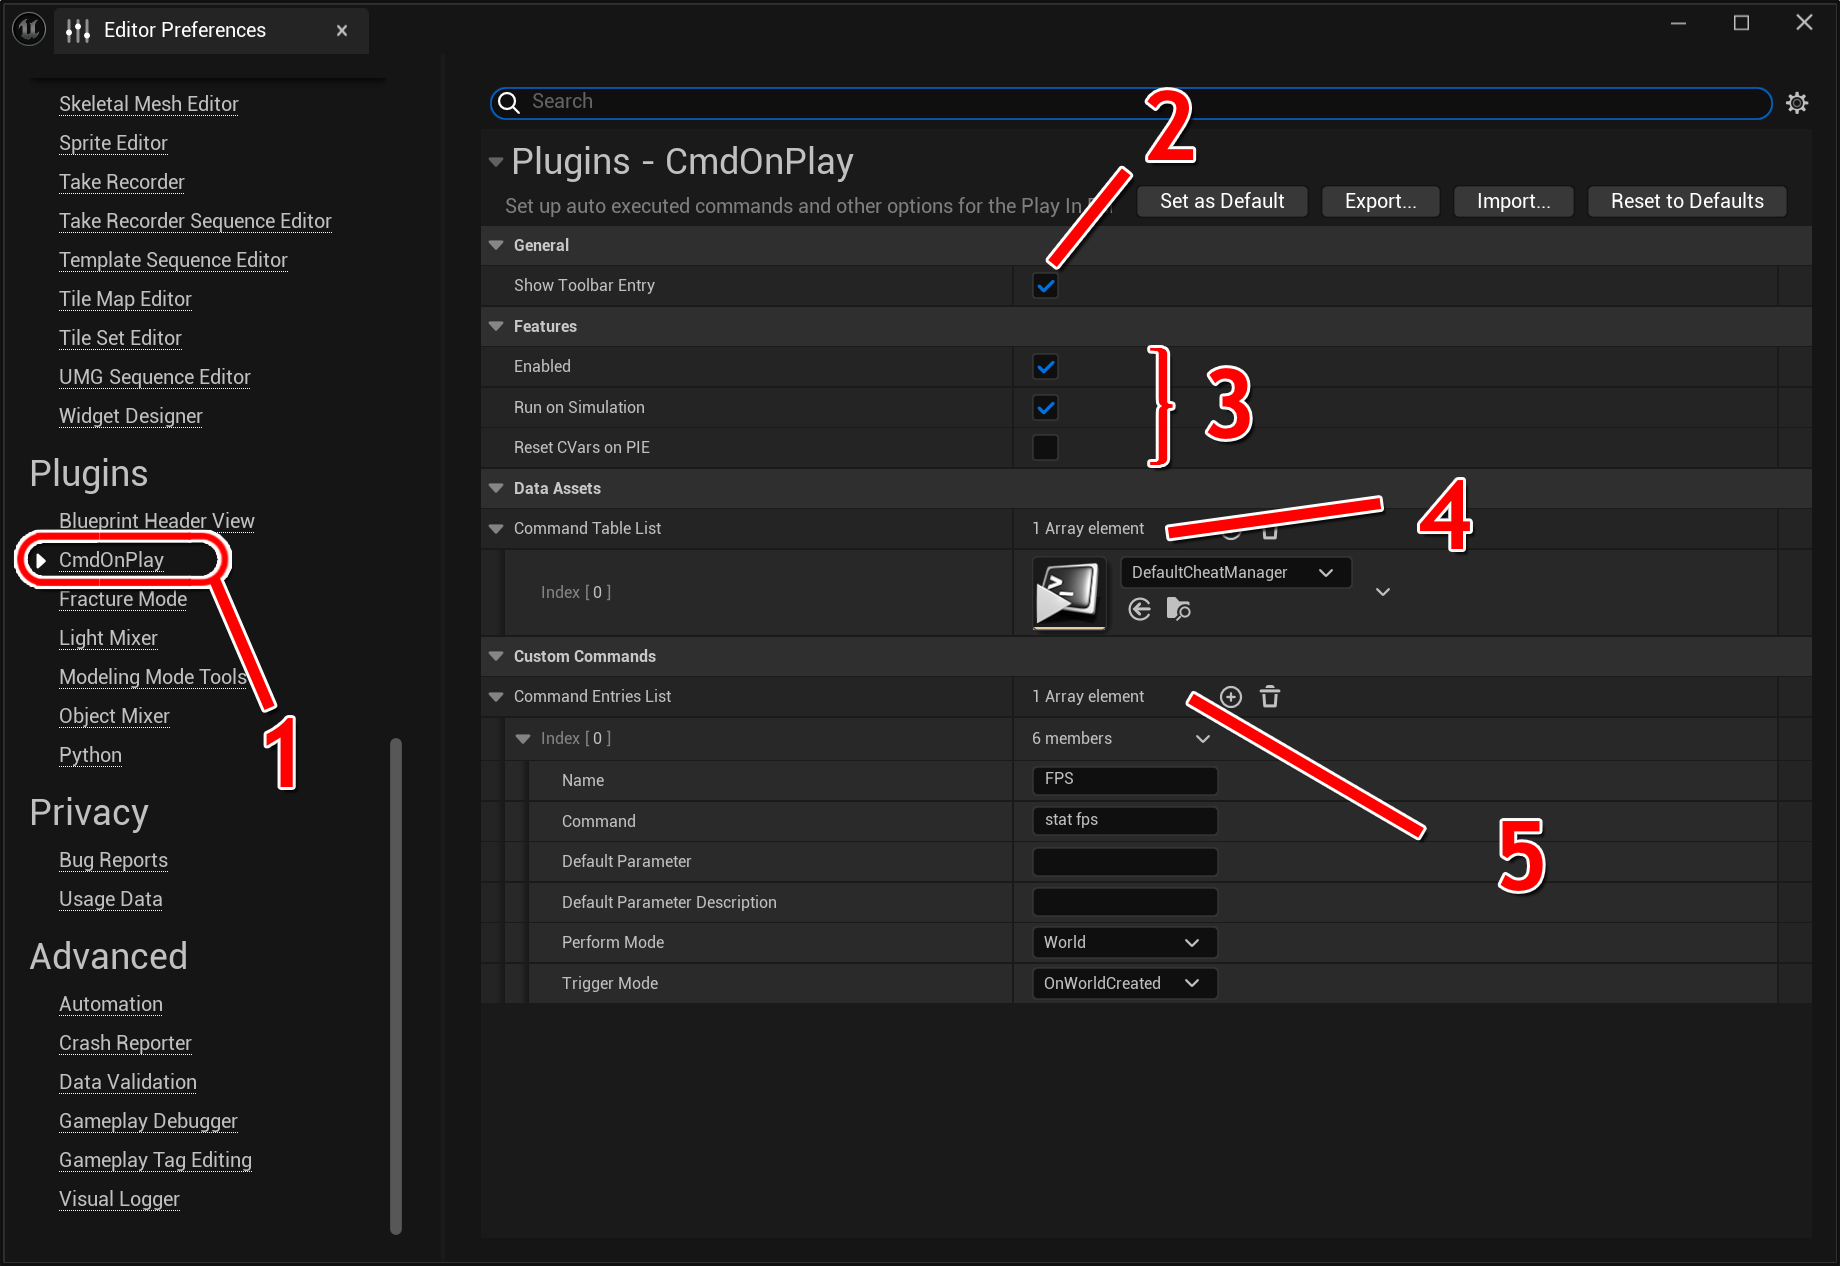Image resolution: width=1840 pixels, height=1266 pixels.
Task: Select the Use Selected Asset arrow icon
Action: point(1139,609)
